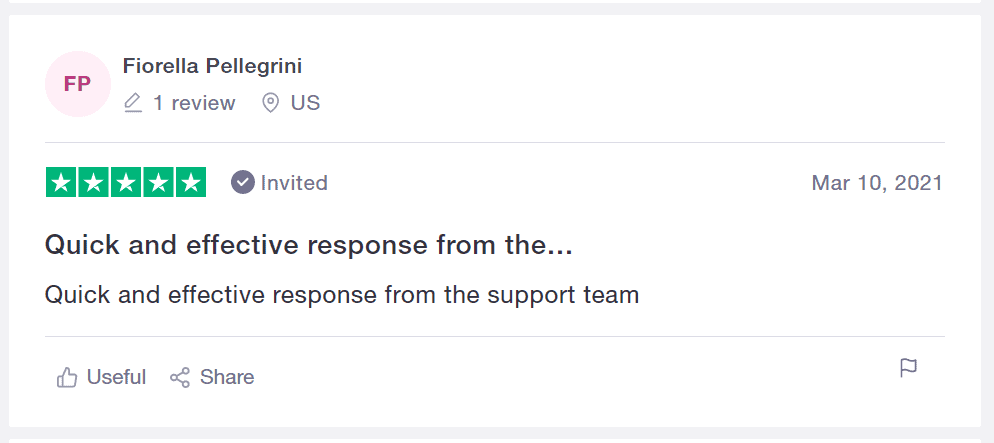Click the thumbs-up Useful icon
The image size is (994, 443).
[x=67, y=378]
